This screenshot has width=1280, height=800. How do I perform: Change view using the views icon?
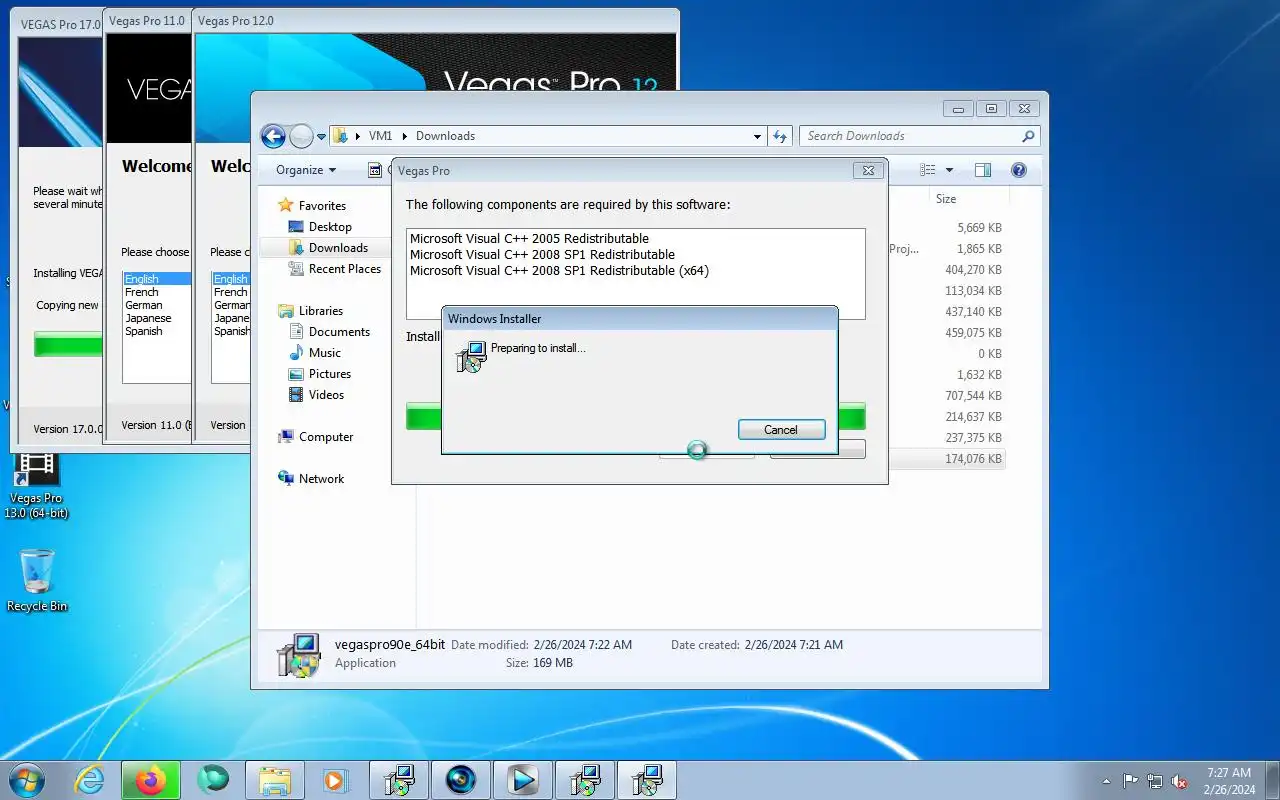(x=928, y=170)
